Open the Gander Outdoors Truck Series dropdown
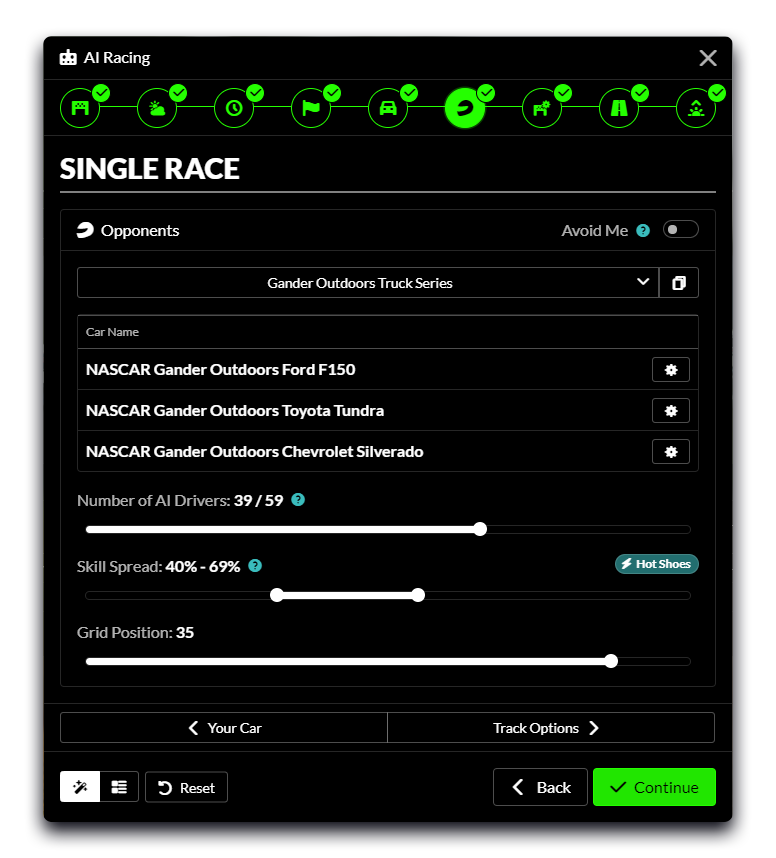This screenshot has width=776, height=858. (x=368, y=283)
